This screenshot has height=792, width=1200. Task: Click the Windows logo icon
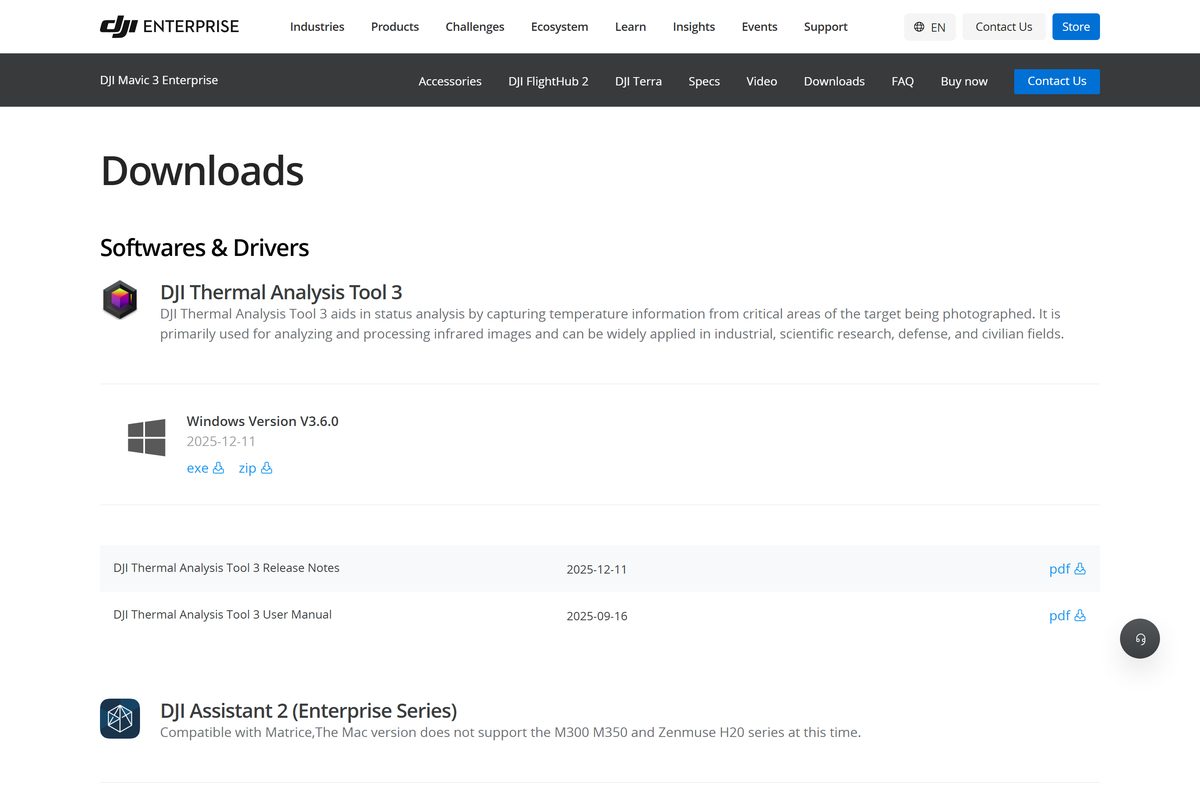tap(147, 438)
